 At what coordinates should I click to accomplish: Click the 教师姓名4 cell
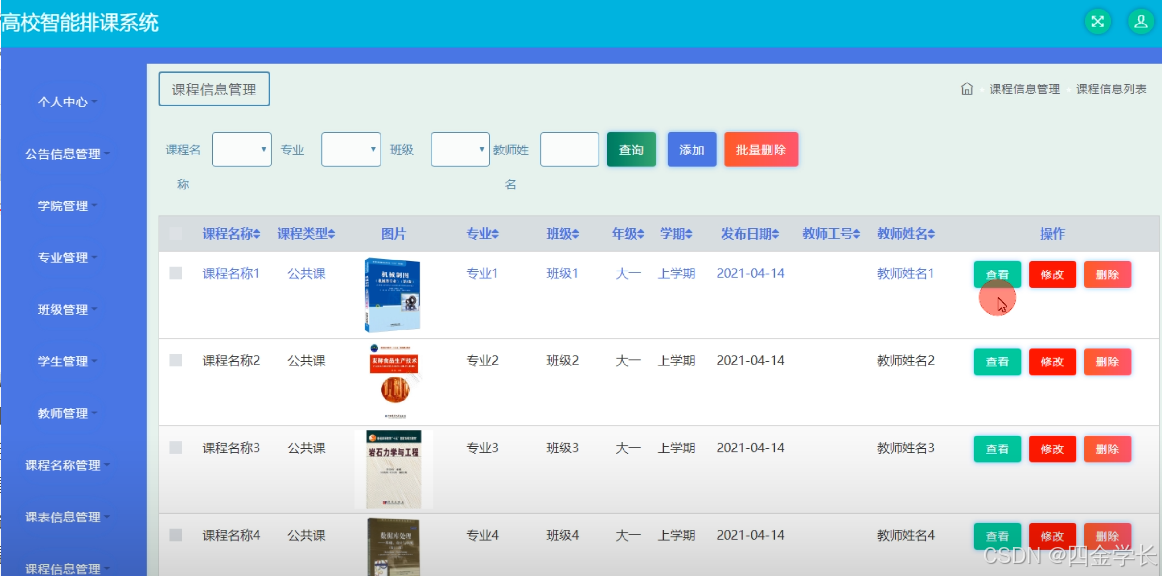(x=906, y=535)
